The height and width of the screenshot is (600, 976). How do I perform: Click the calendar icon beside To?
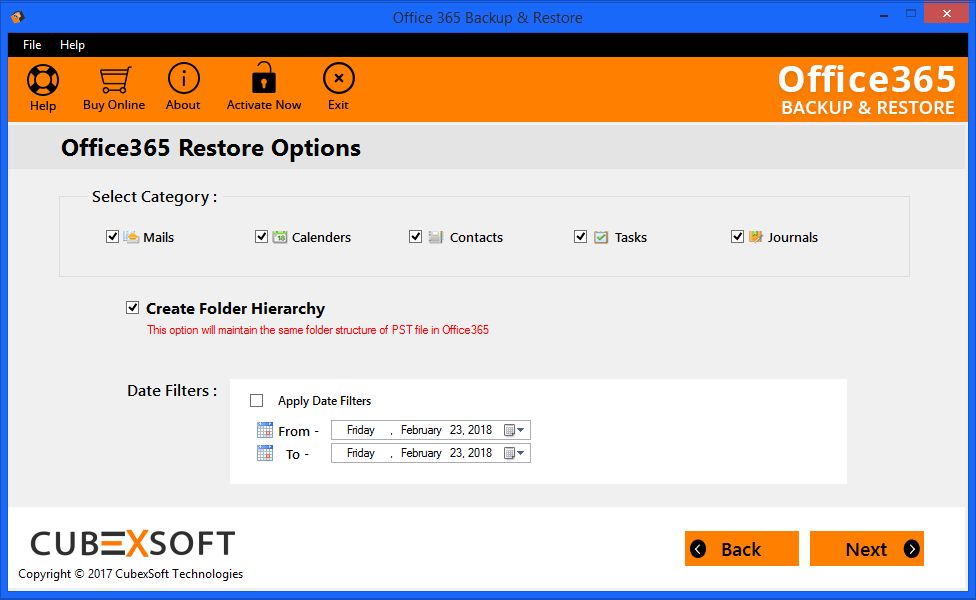[265, 453]
